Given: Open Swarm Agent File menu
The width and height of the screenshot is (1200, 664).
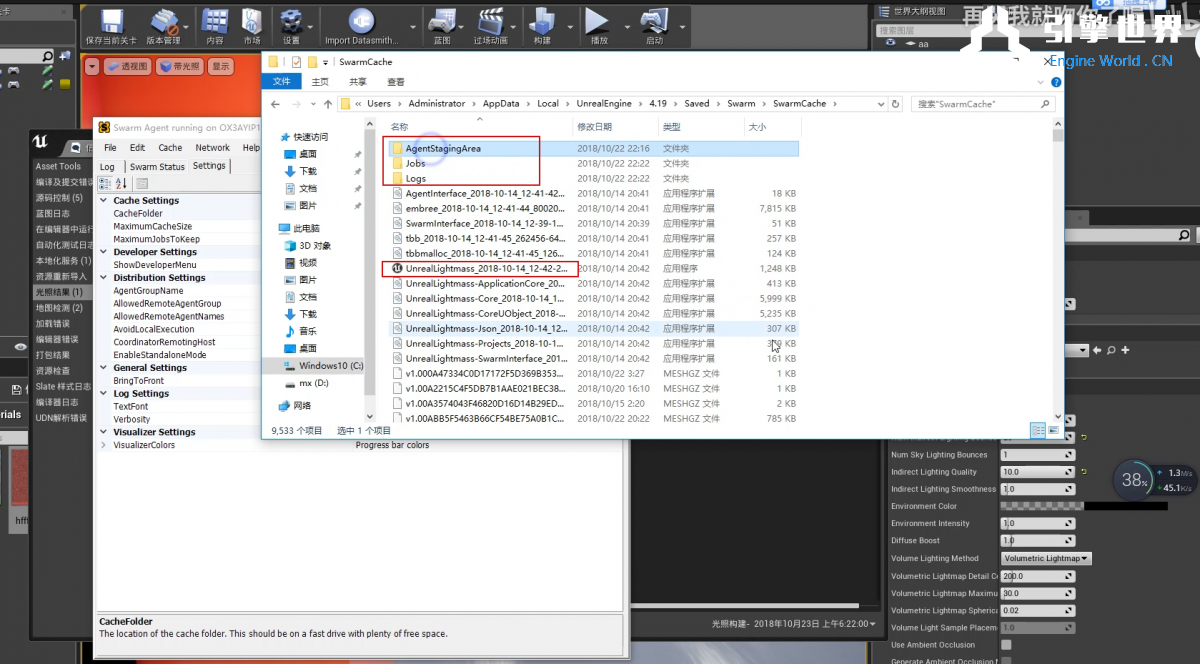Looking at the screenshot, I should point(109,148).
